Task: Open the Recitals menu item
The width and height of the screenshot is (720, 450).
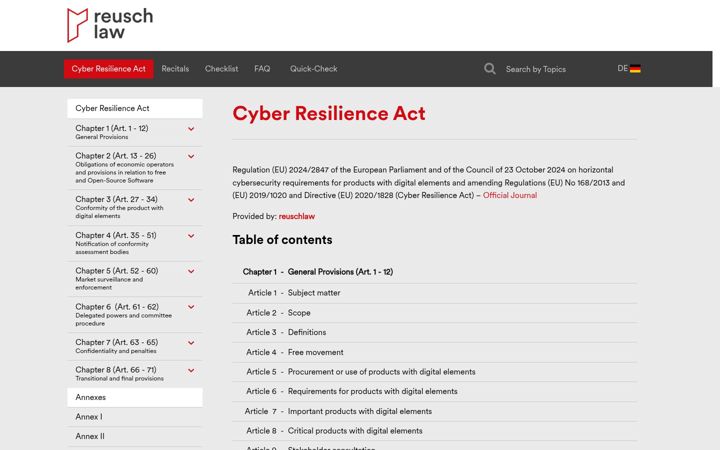Action: click(x=175, y=69)
